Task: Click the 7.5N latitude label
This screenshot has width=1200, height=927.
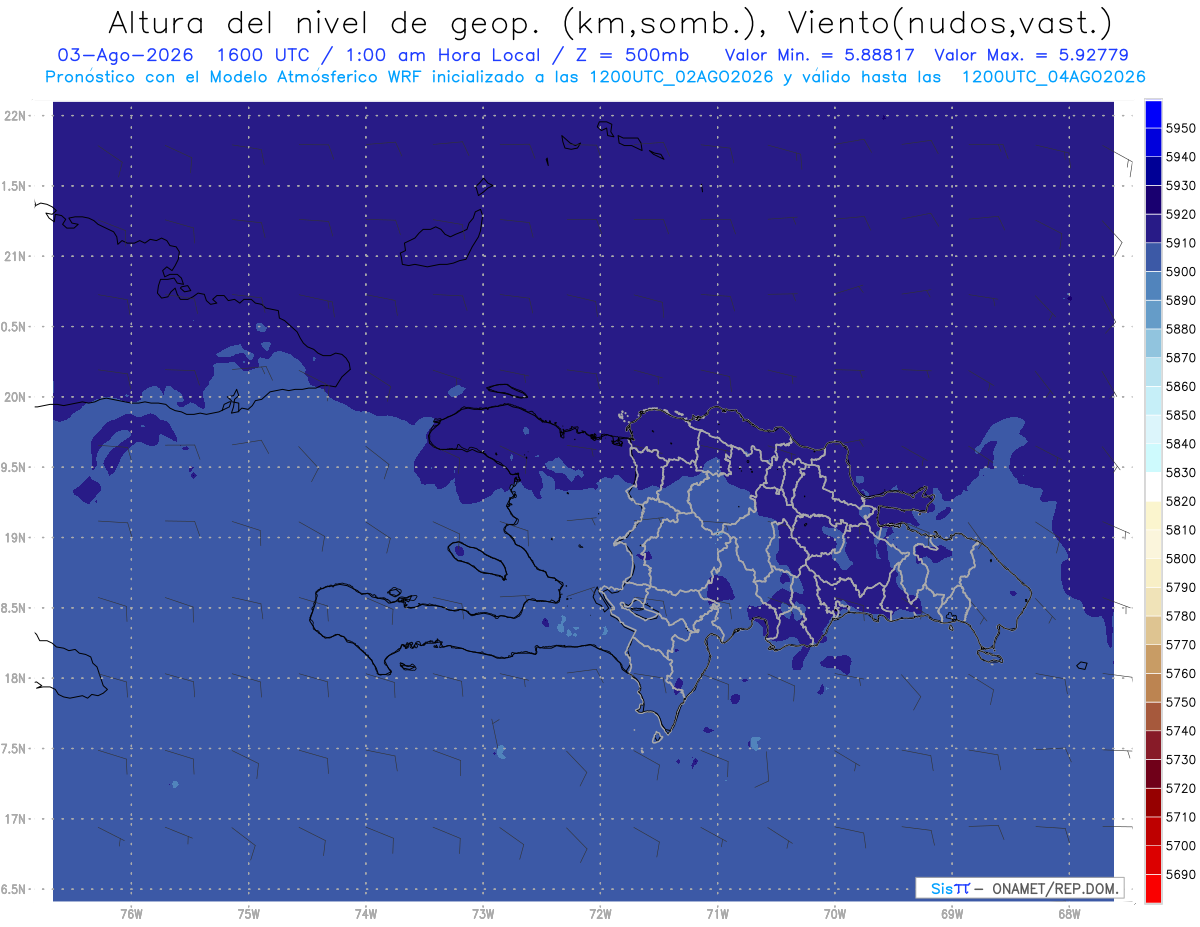Action: point(15,749)
